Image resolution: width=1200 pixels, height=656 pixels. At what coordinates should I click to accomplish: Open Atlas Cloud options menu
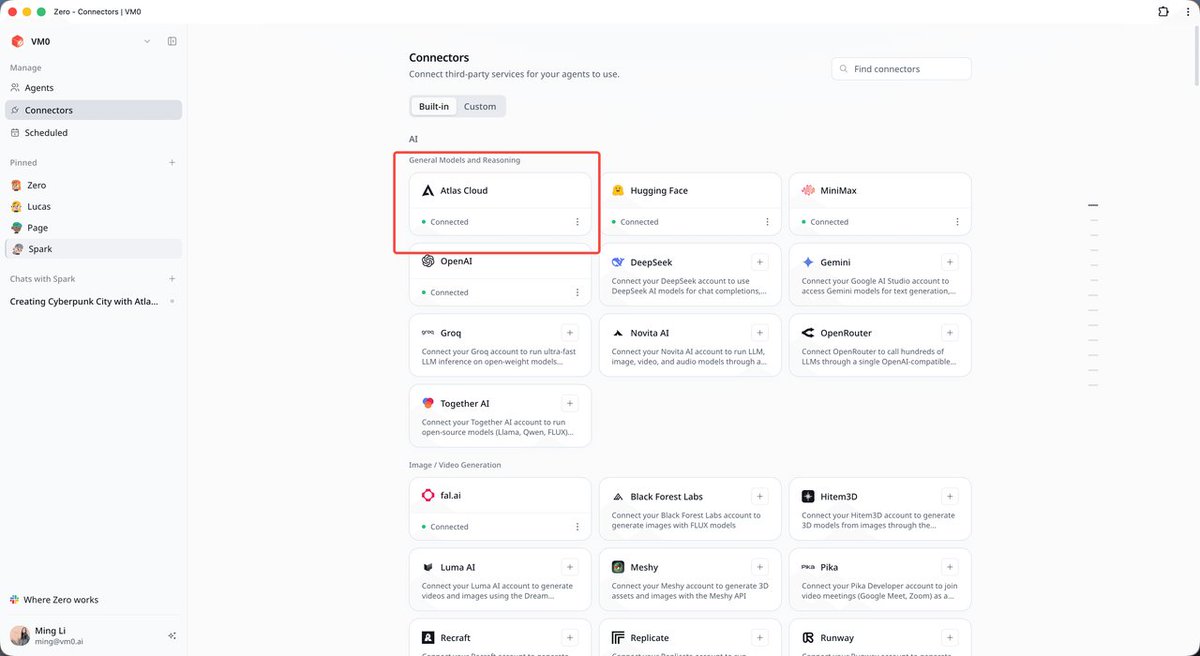tap(577, 222)
